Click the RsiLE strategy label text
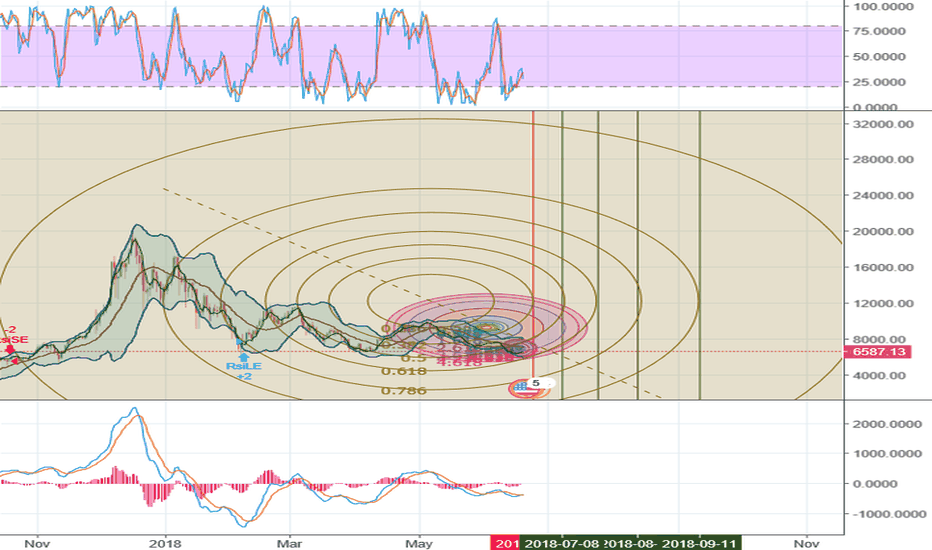932x550 pixels. pyautogui.click(x=244, y=366)
